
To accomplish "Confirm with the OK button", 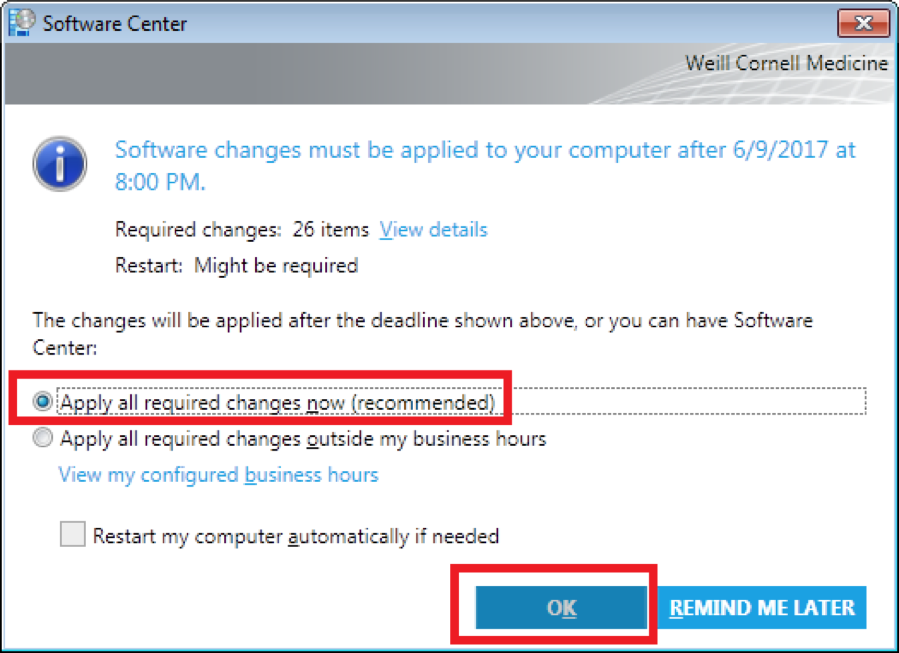I will [x=561, y=608].
